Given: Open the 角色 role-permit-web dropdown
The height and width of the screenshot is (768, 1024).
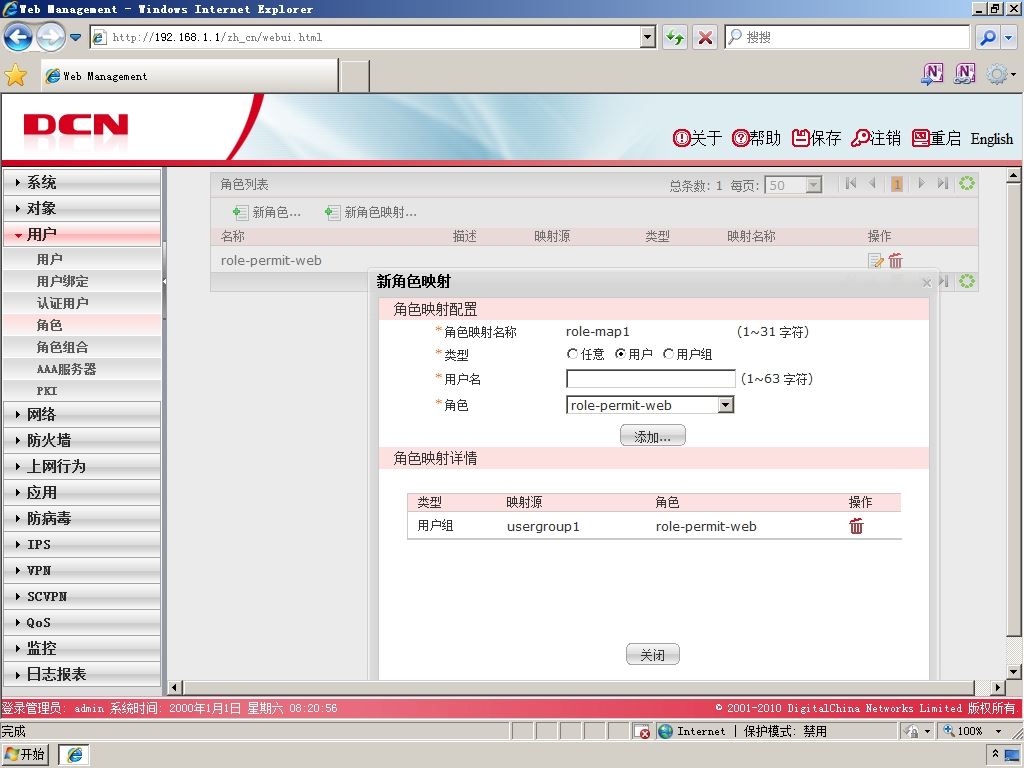Looking at the screenshot, I should coord(726,405).
